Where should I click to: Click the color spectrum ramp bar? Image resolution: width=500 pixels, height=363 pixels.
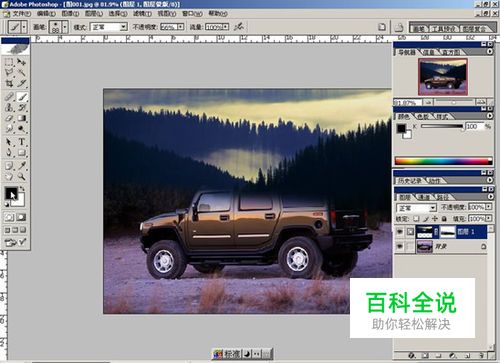point(444,161)
